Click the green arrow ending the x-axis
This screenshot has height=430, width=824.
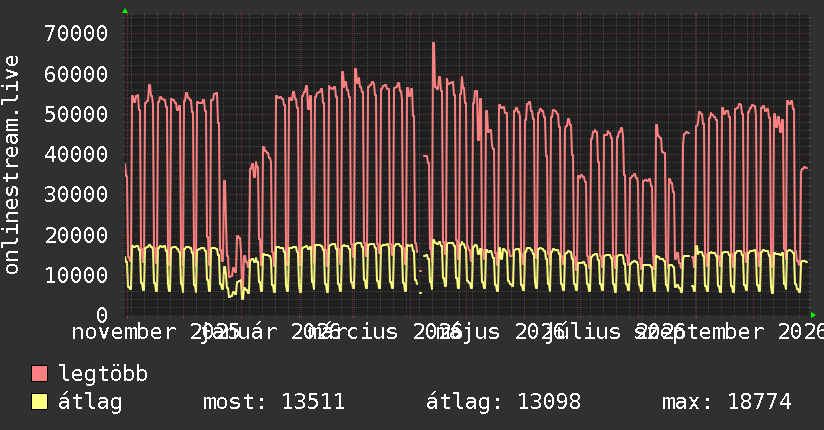pos(813,315)
